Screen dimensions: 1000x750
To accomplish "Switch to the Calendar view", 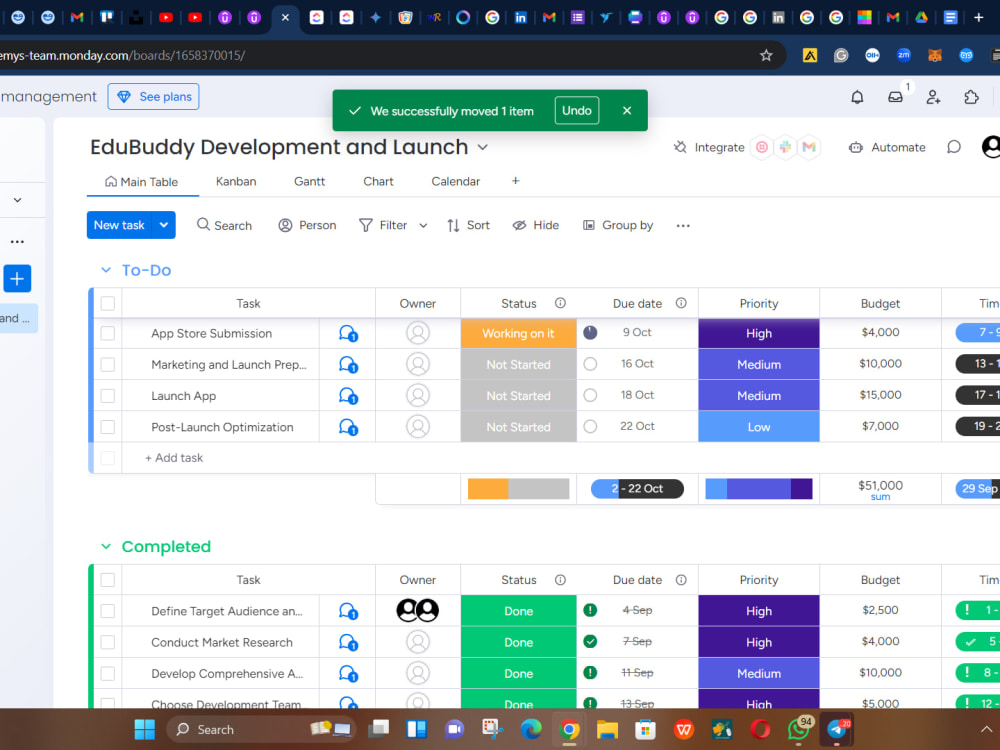I will [x=455, y=182].
